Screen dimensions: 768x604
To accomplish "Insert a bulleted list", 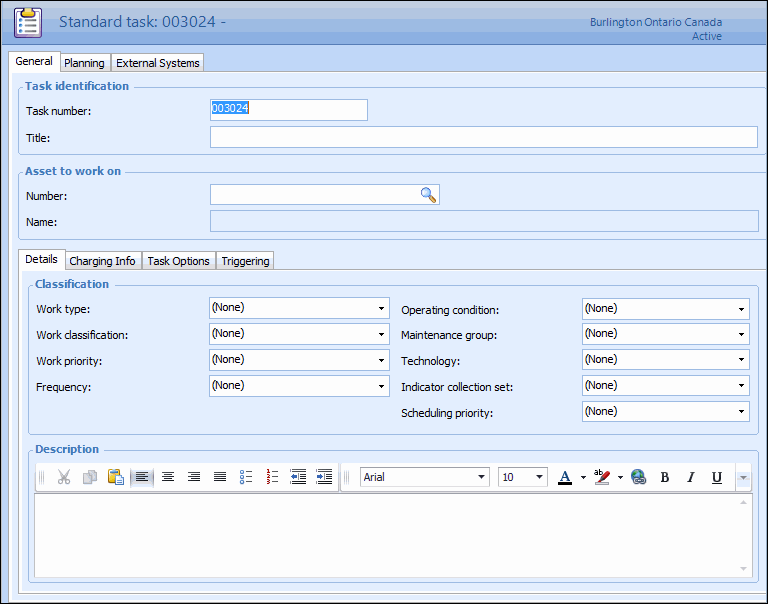I will (246, 477).
